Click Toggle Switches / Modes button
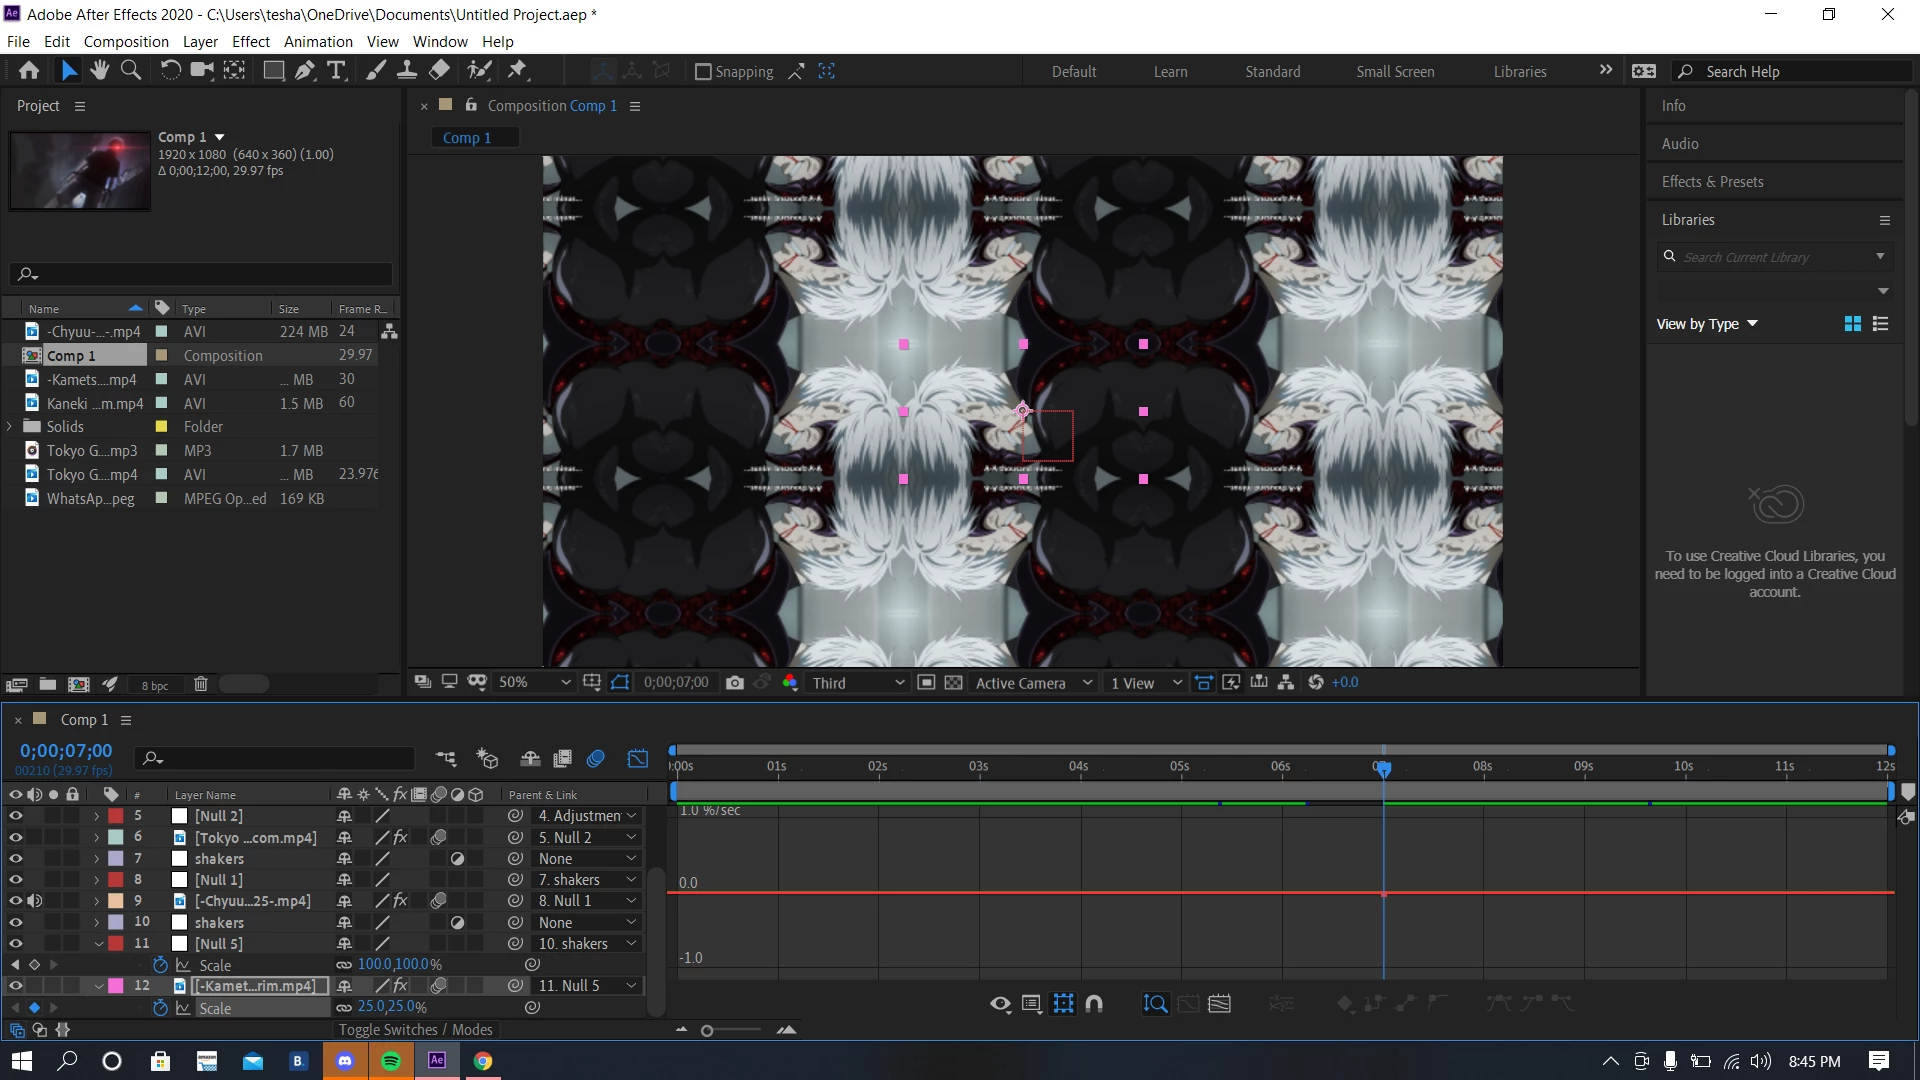Viewport: 1920px width, 1080px height. (x=415, y=1030)
